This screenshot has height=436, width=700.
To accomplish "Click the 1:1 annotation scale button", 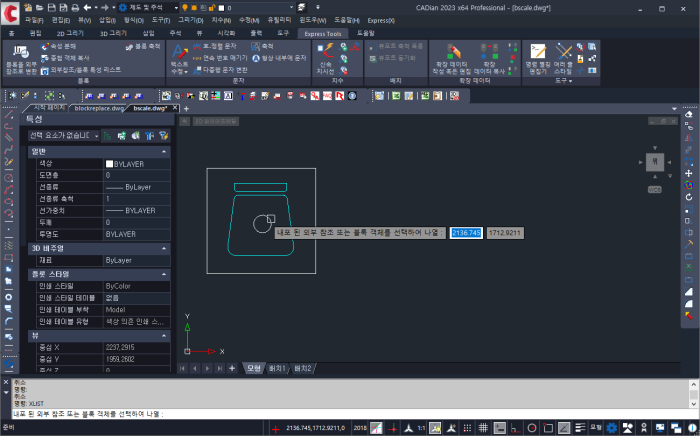I will (x=421, y=428).
